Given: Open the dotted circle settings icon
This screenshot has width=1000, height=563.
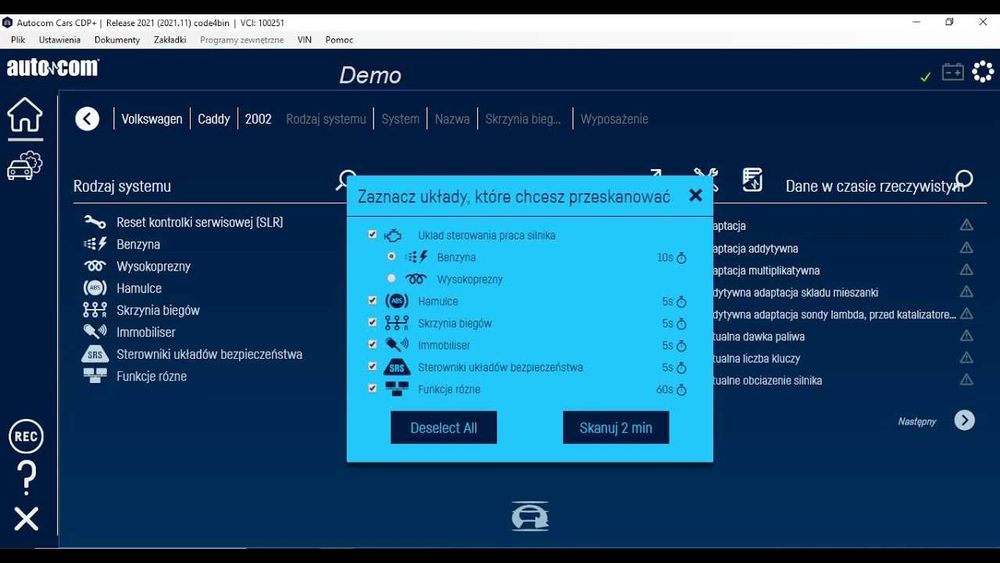Looking at the screenshot, I should coord(983,71).
